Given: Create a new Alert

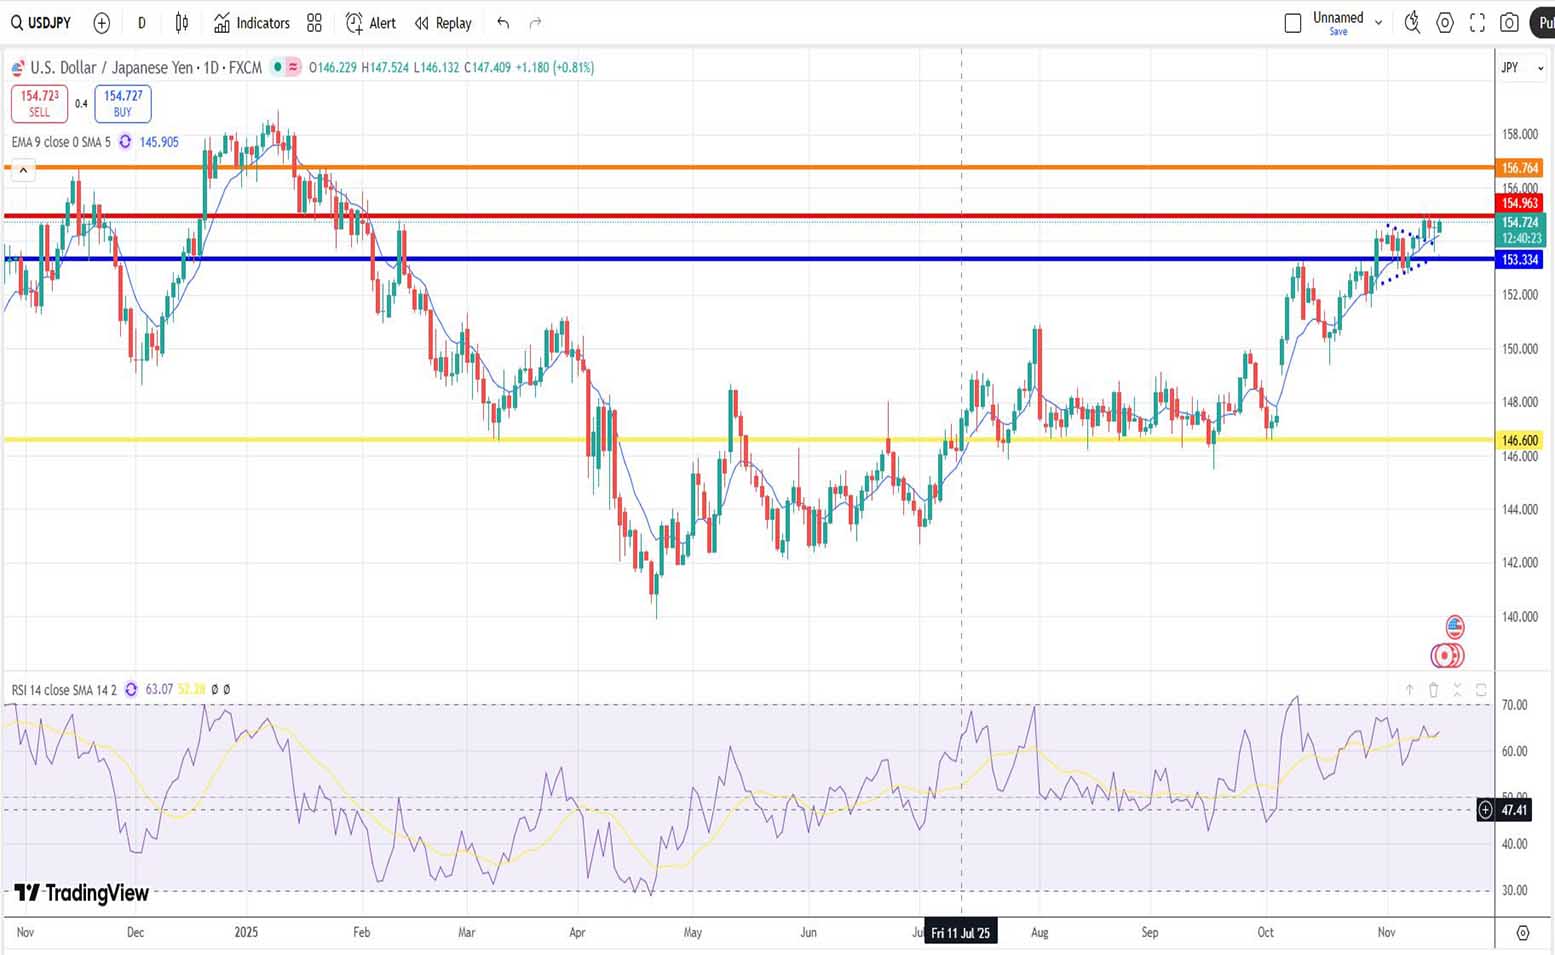Looking at the screenshot, I should [370, 23].
